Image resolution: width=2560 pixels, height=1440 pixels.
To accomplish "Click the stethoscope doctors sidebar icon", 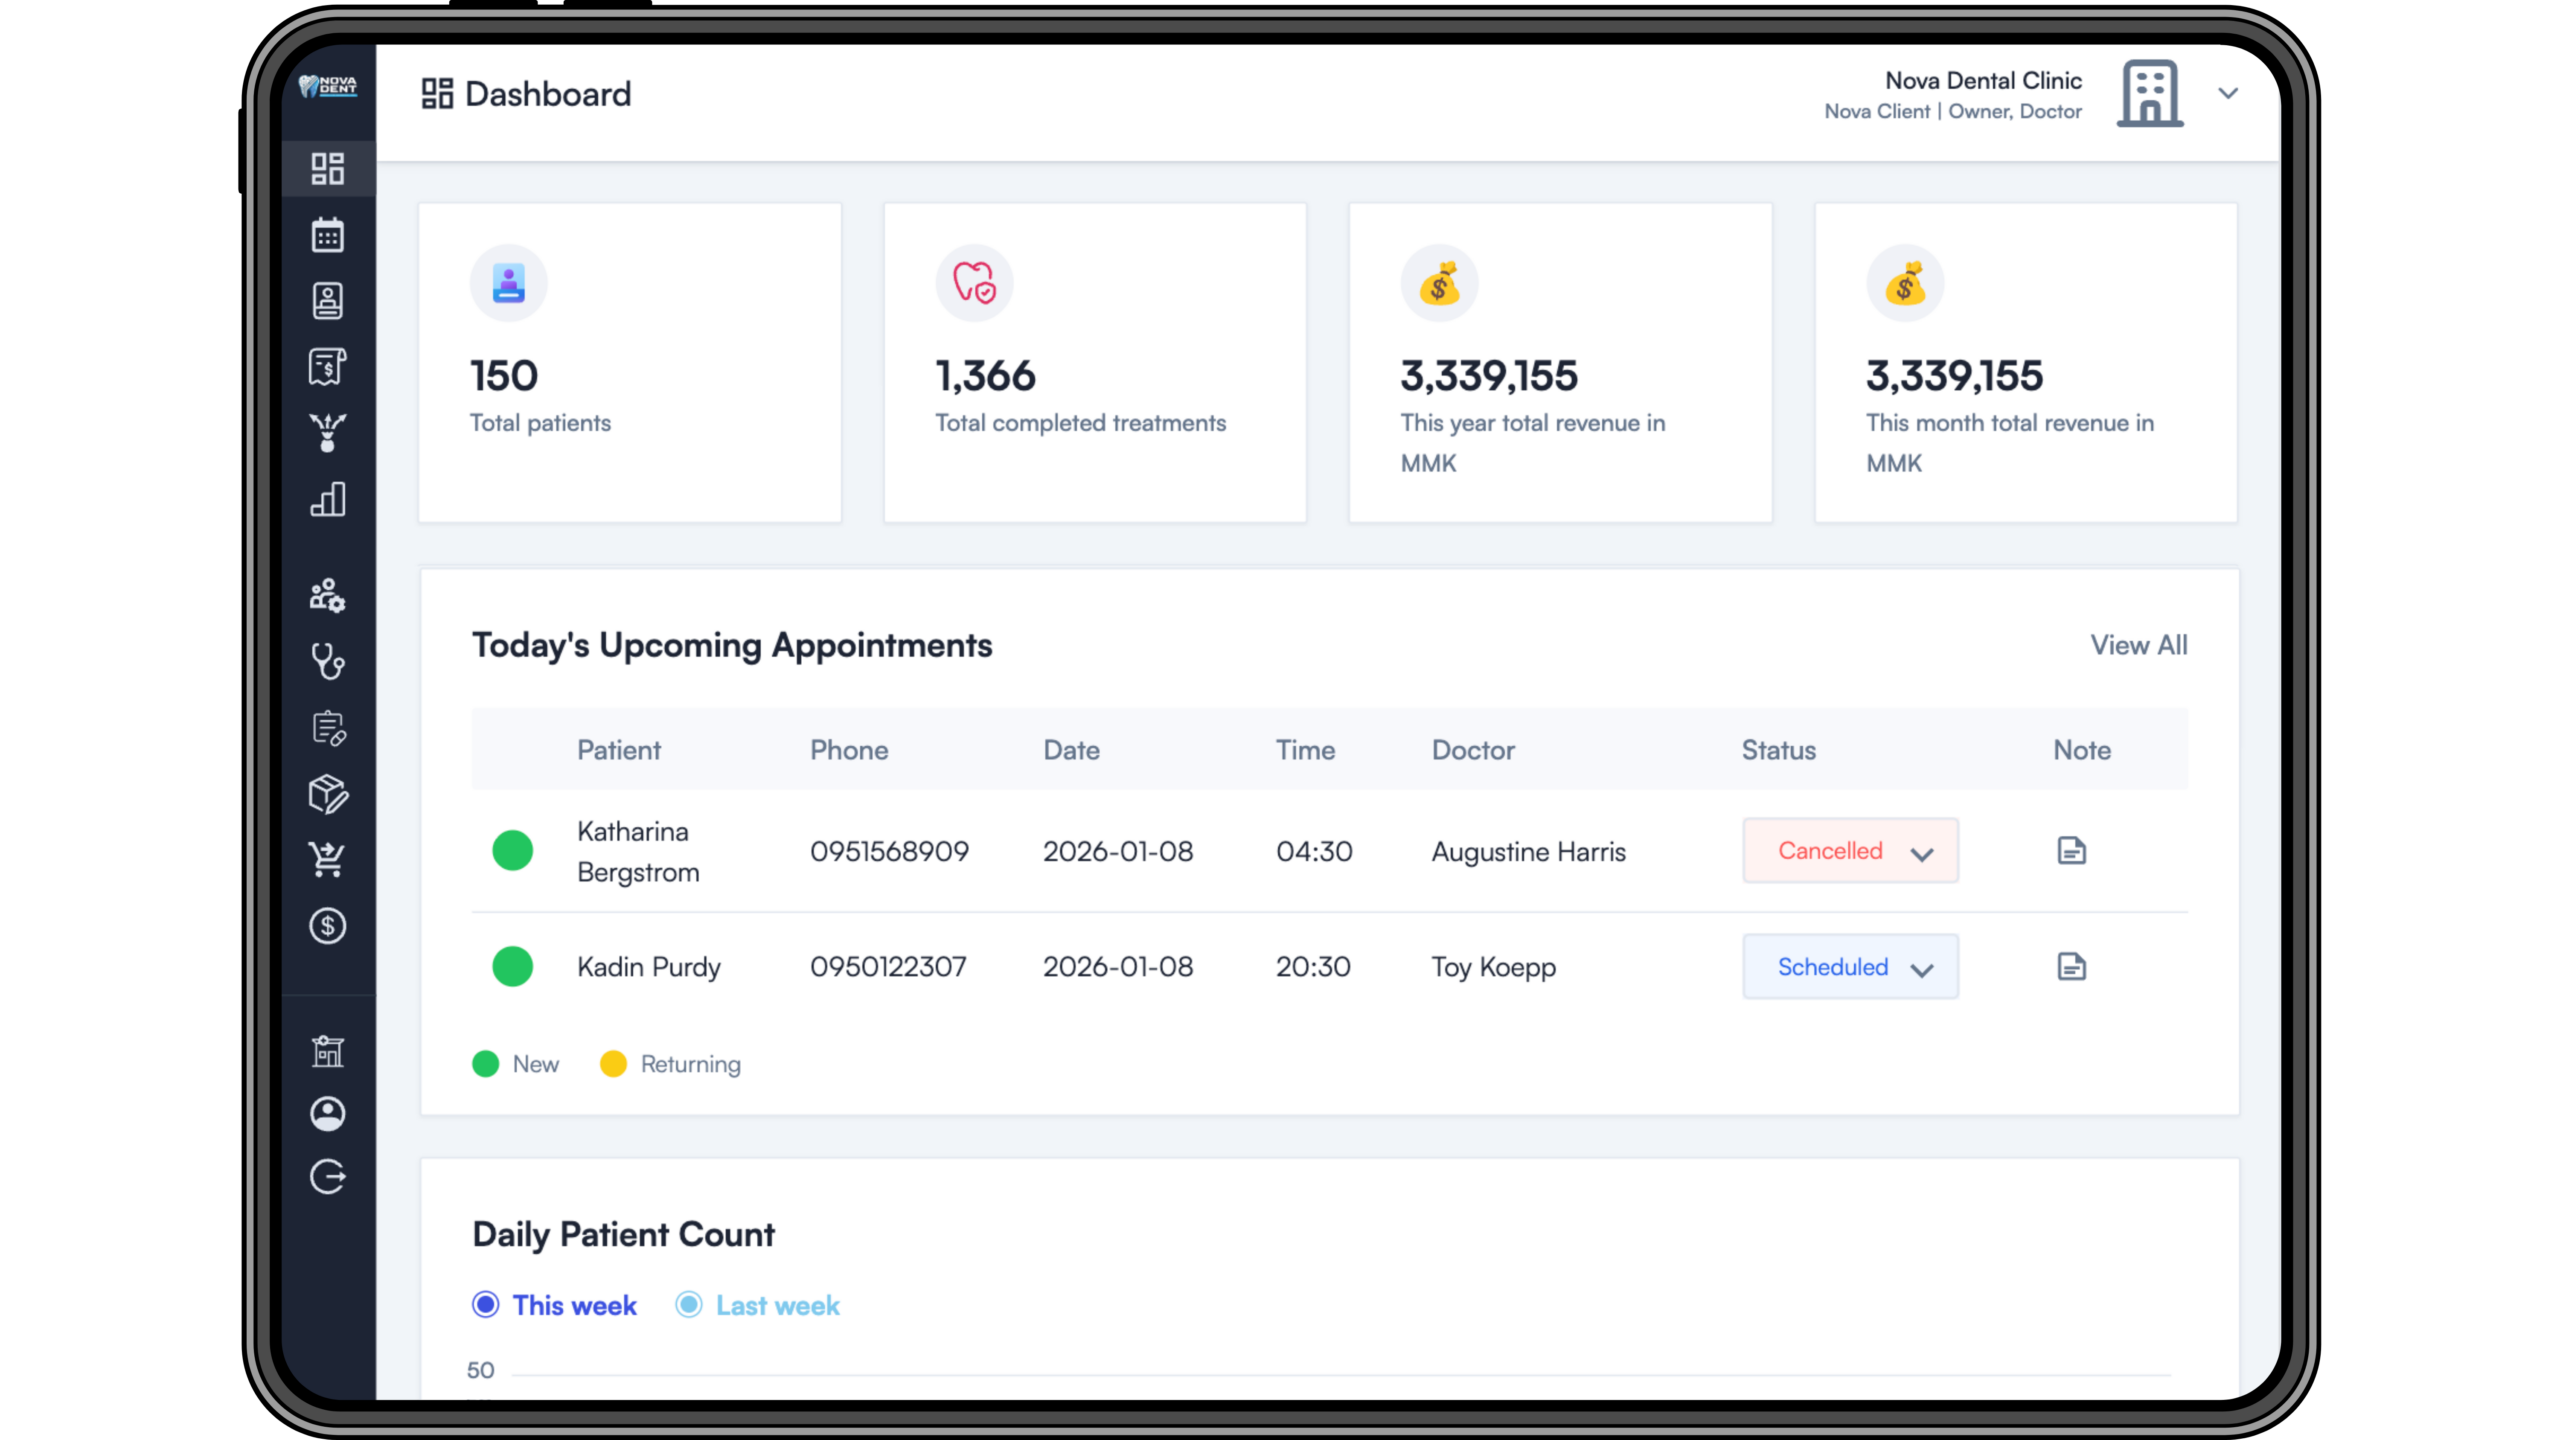I will [327, 661].
